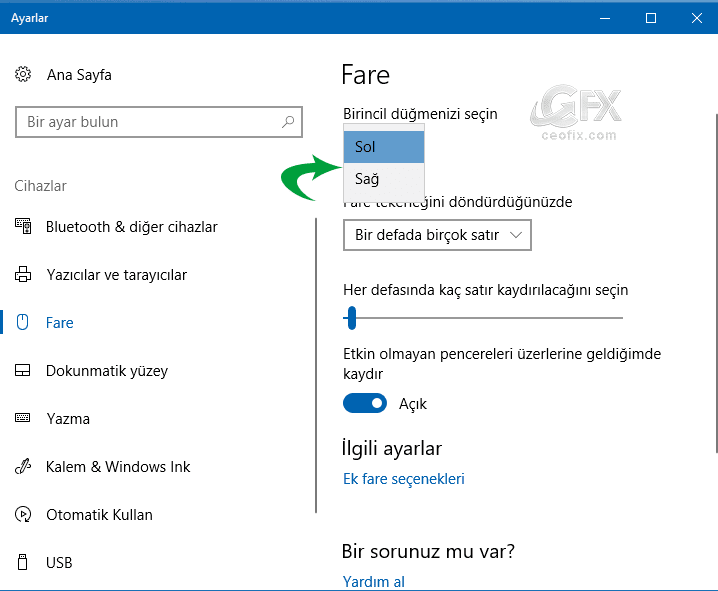Click the Cihazlar category label
Viewport: 718px width, 591px height.
click(40, 186)
